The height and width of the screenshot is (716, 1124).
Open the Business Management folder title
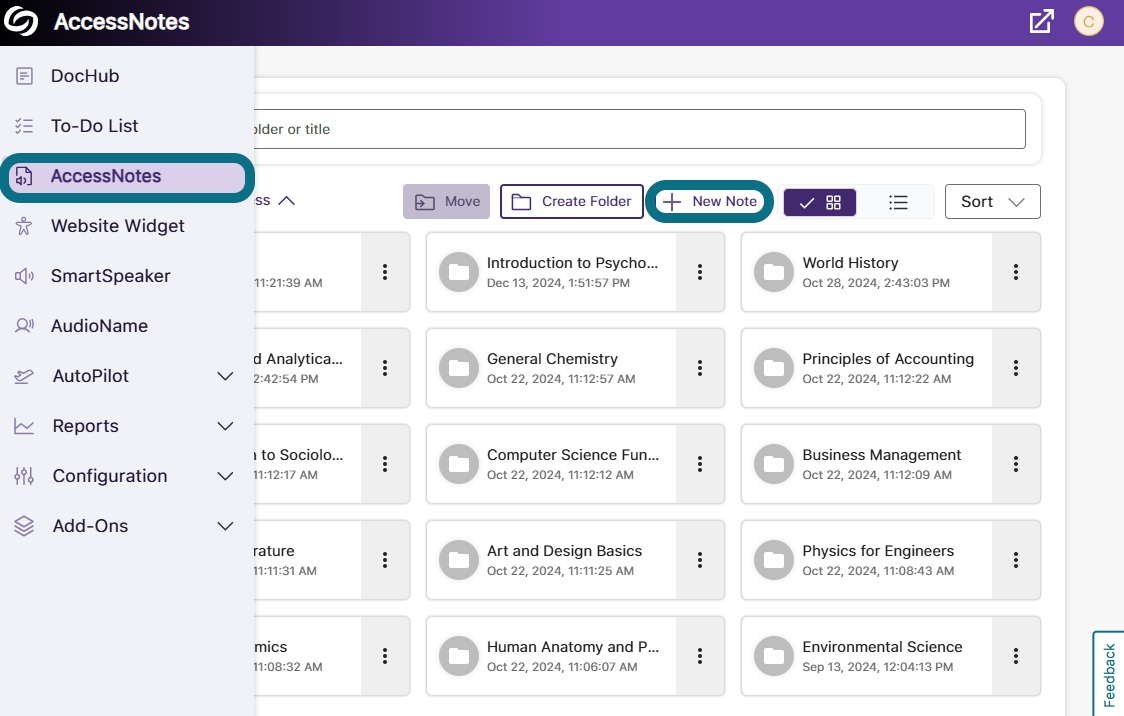(x=882, y=455)
